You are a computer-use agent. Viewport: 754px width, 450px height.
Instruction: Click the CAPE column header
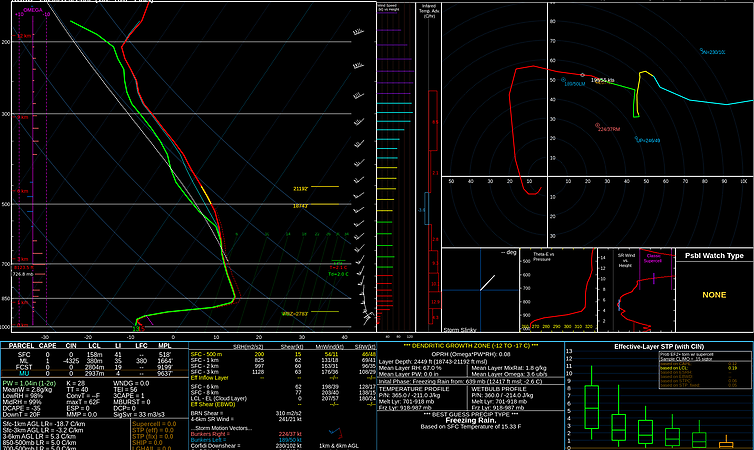48,346
